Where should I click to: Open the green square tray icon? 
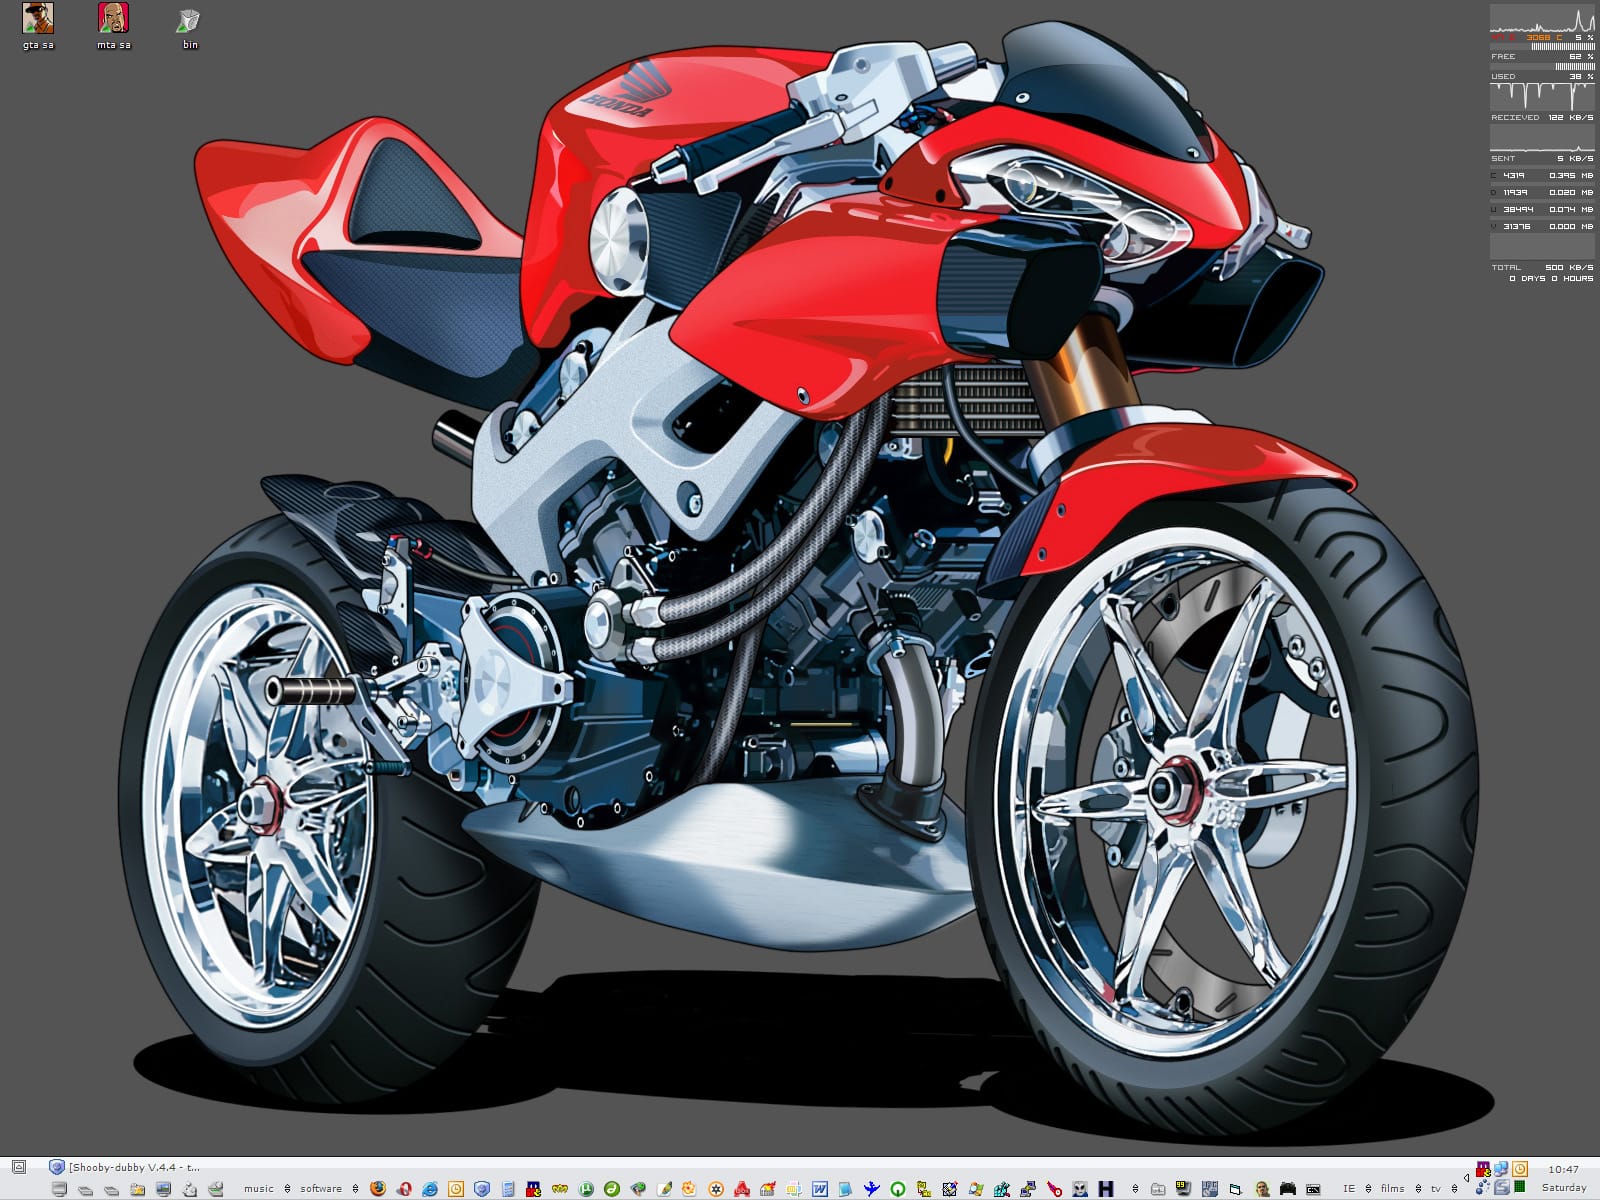tap(1519, 1187)
